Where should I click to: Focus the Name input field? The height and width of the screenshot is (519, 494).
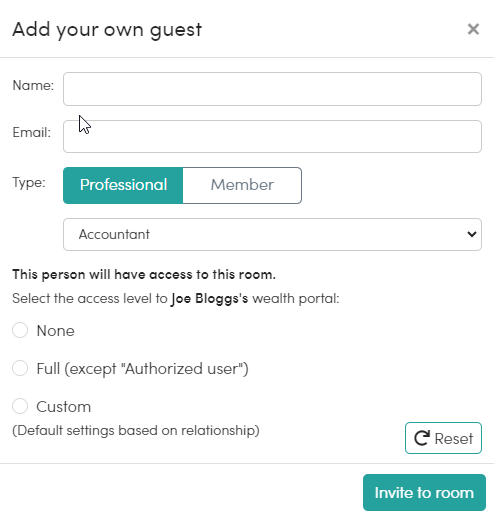pyautogui.click(x=272, y=89)
